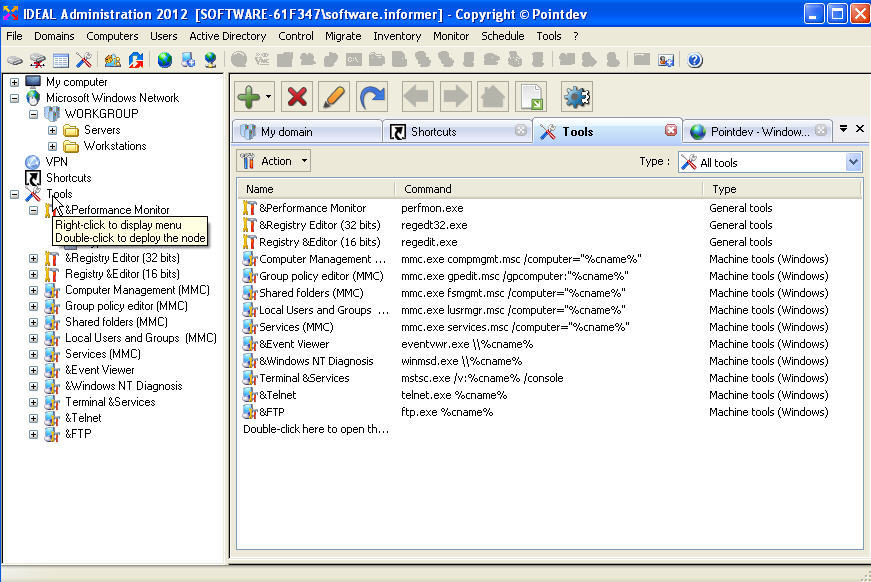Open dropdown arrow beside the green plus

coord(268,97)
